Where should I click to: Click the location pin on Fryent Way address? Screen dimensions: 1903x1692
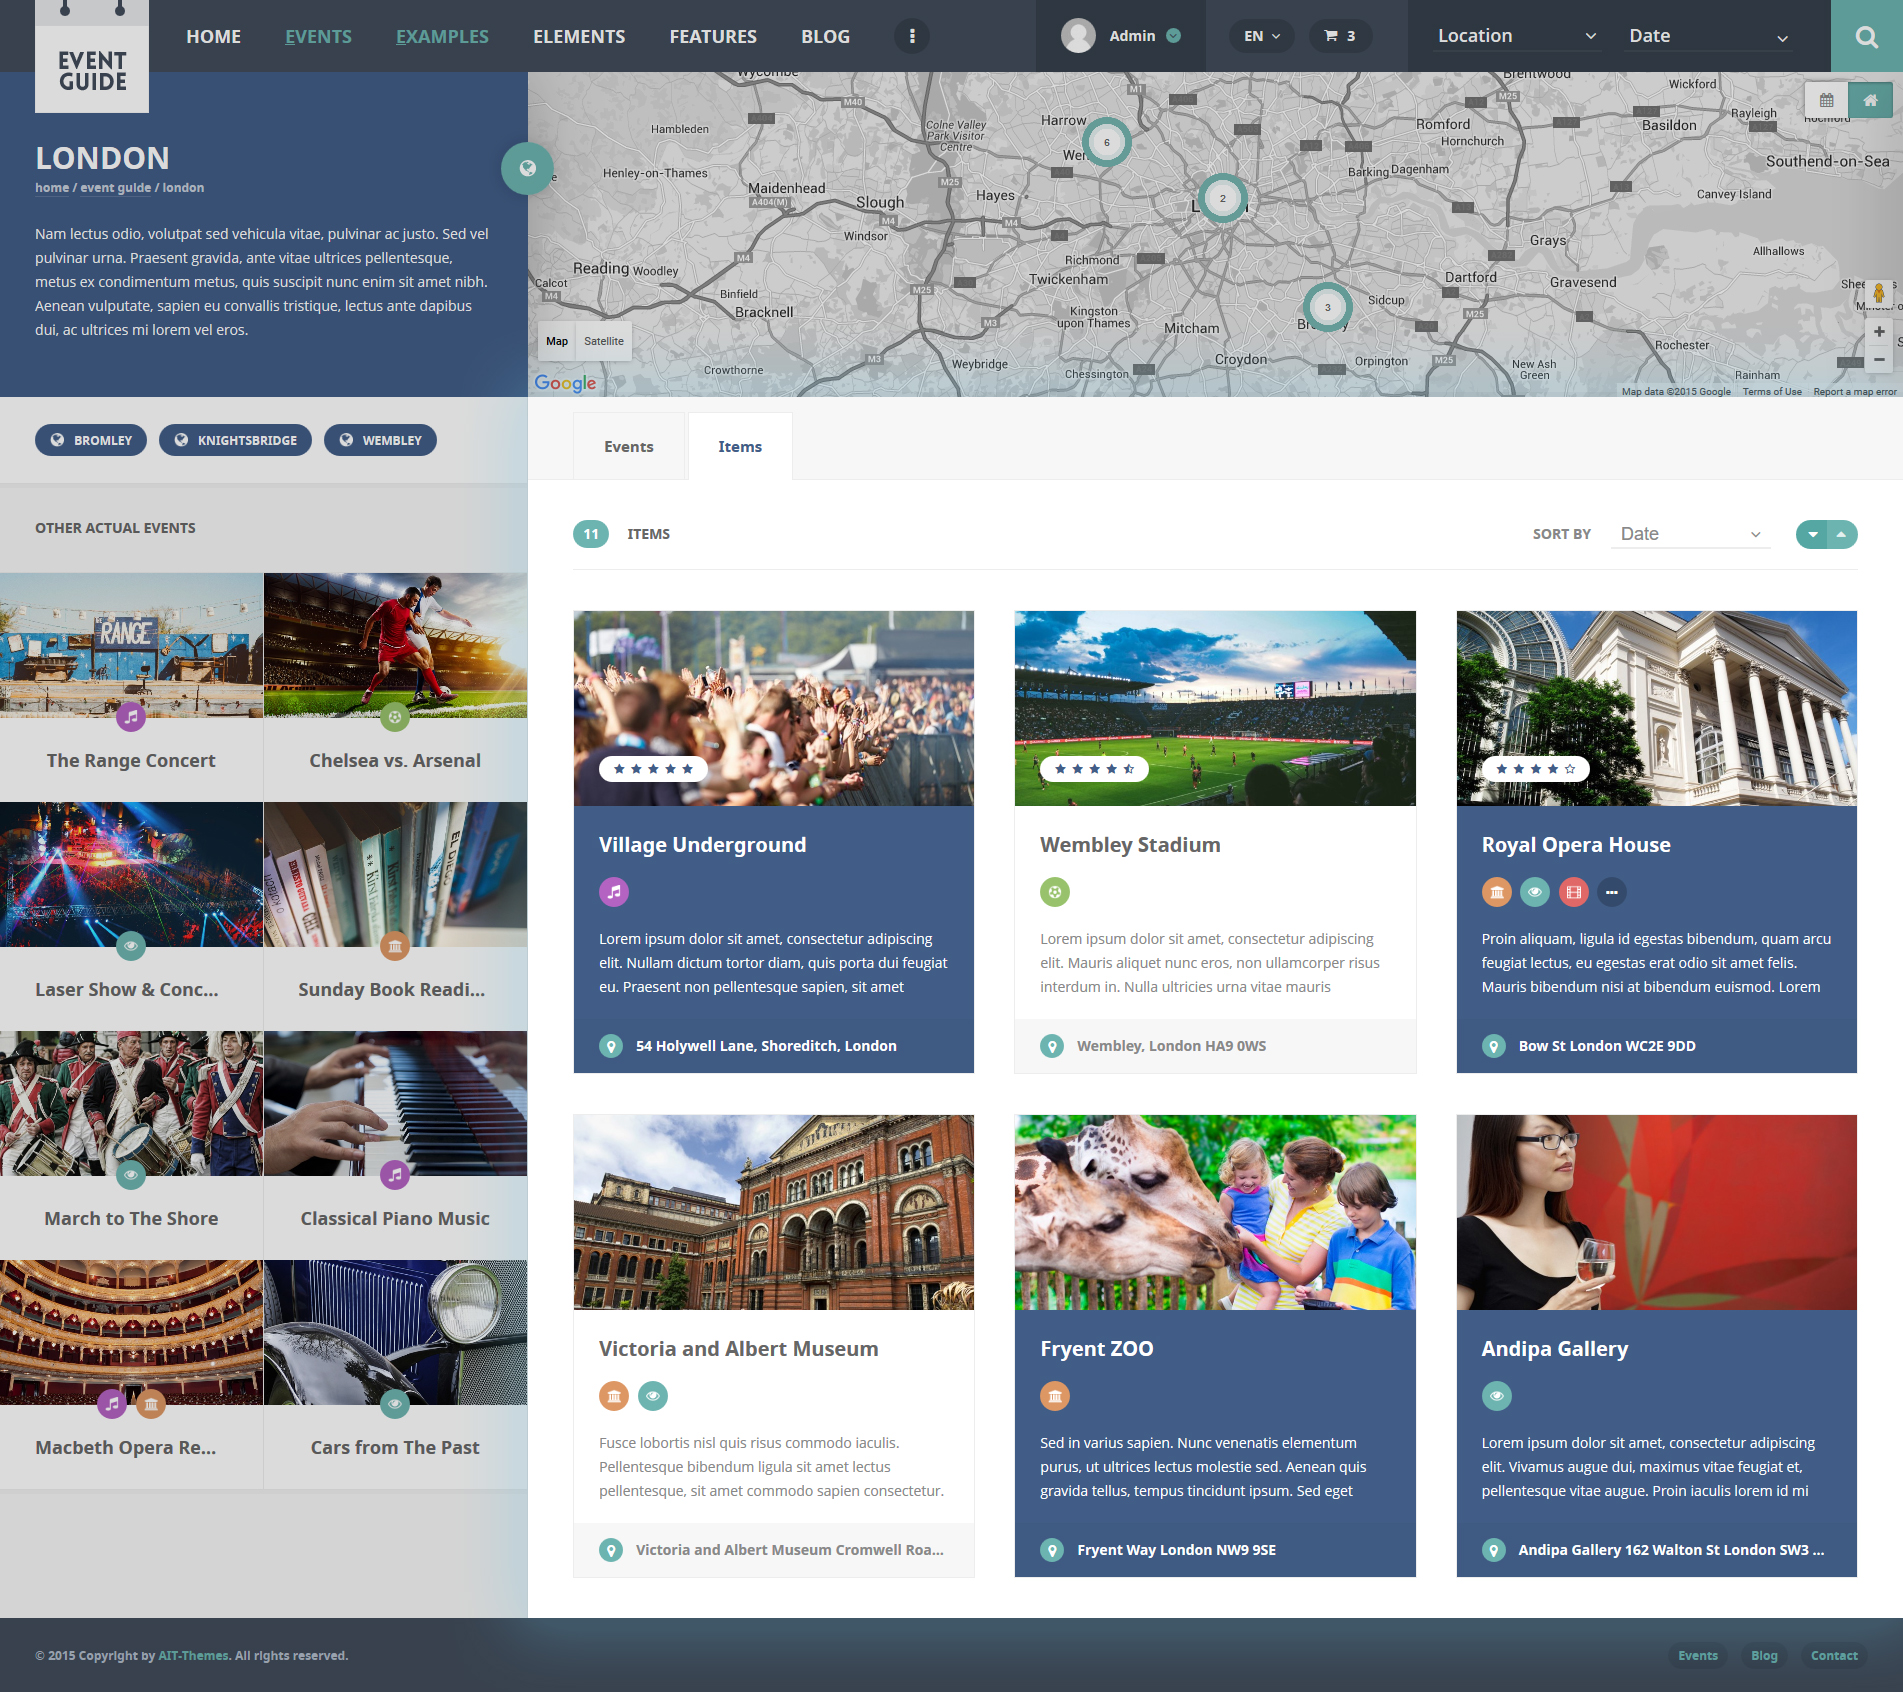click(x=1052, y=1550)
